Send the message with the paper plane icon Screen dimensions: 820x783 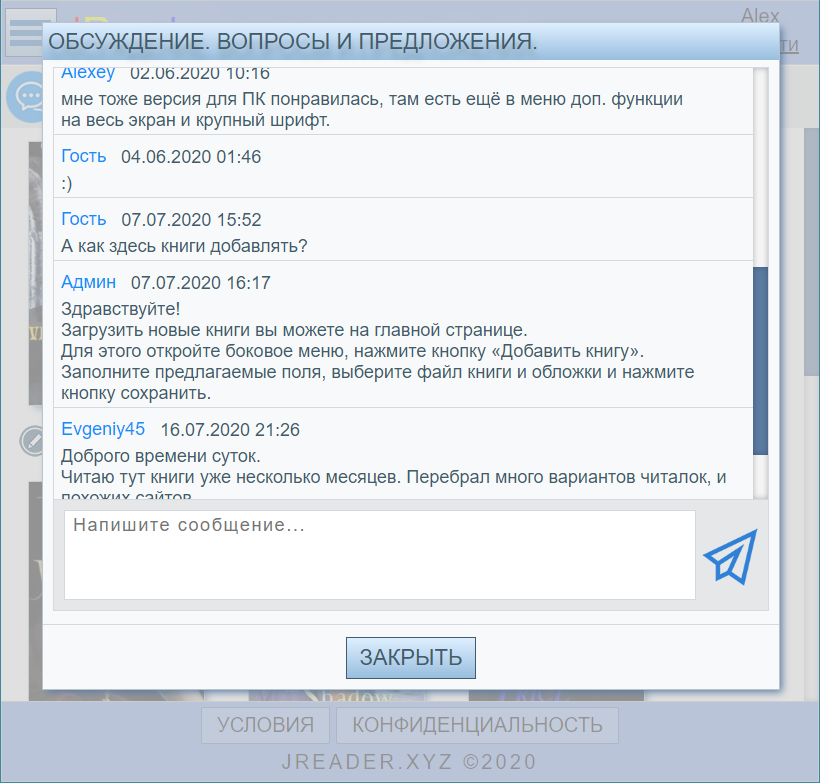coord(729,554)
